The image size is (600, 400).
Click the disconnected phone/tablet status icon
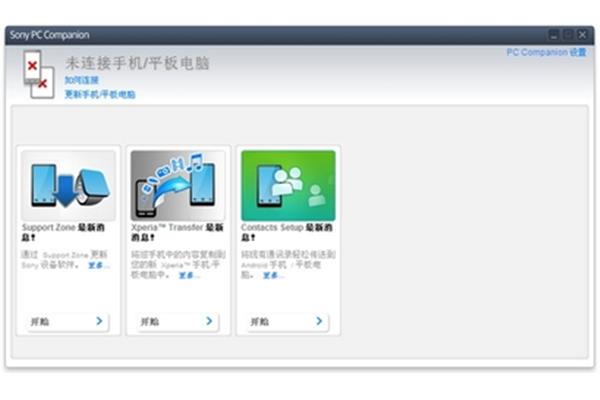click(38, 74)
